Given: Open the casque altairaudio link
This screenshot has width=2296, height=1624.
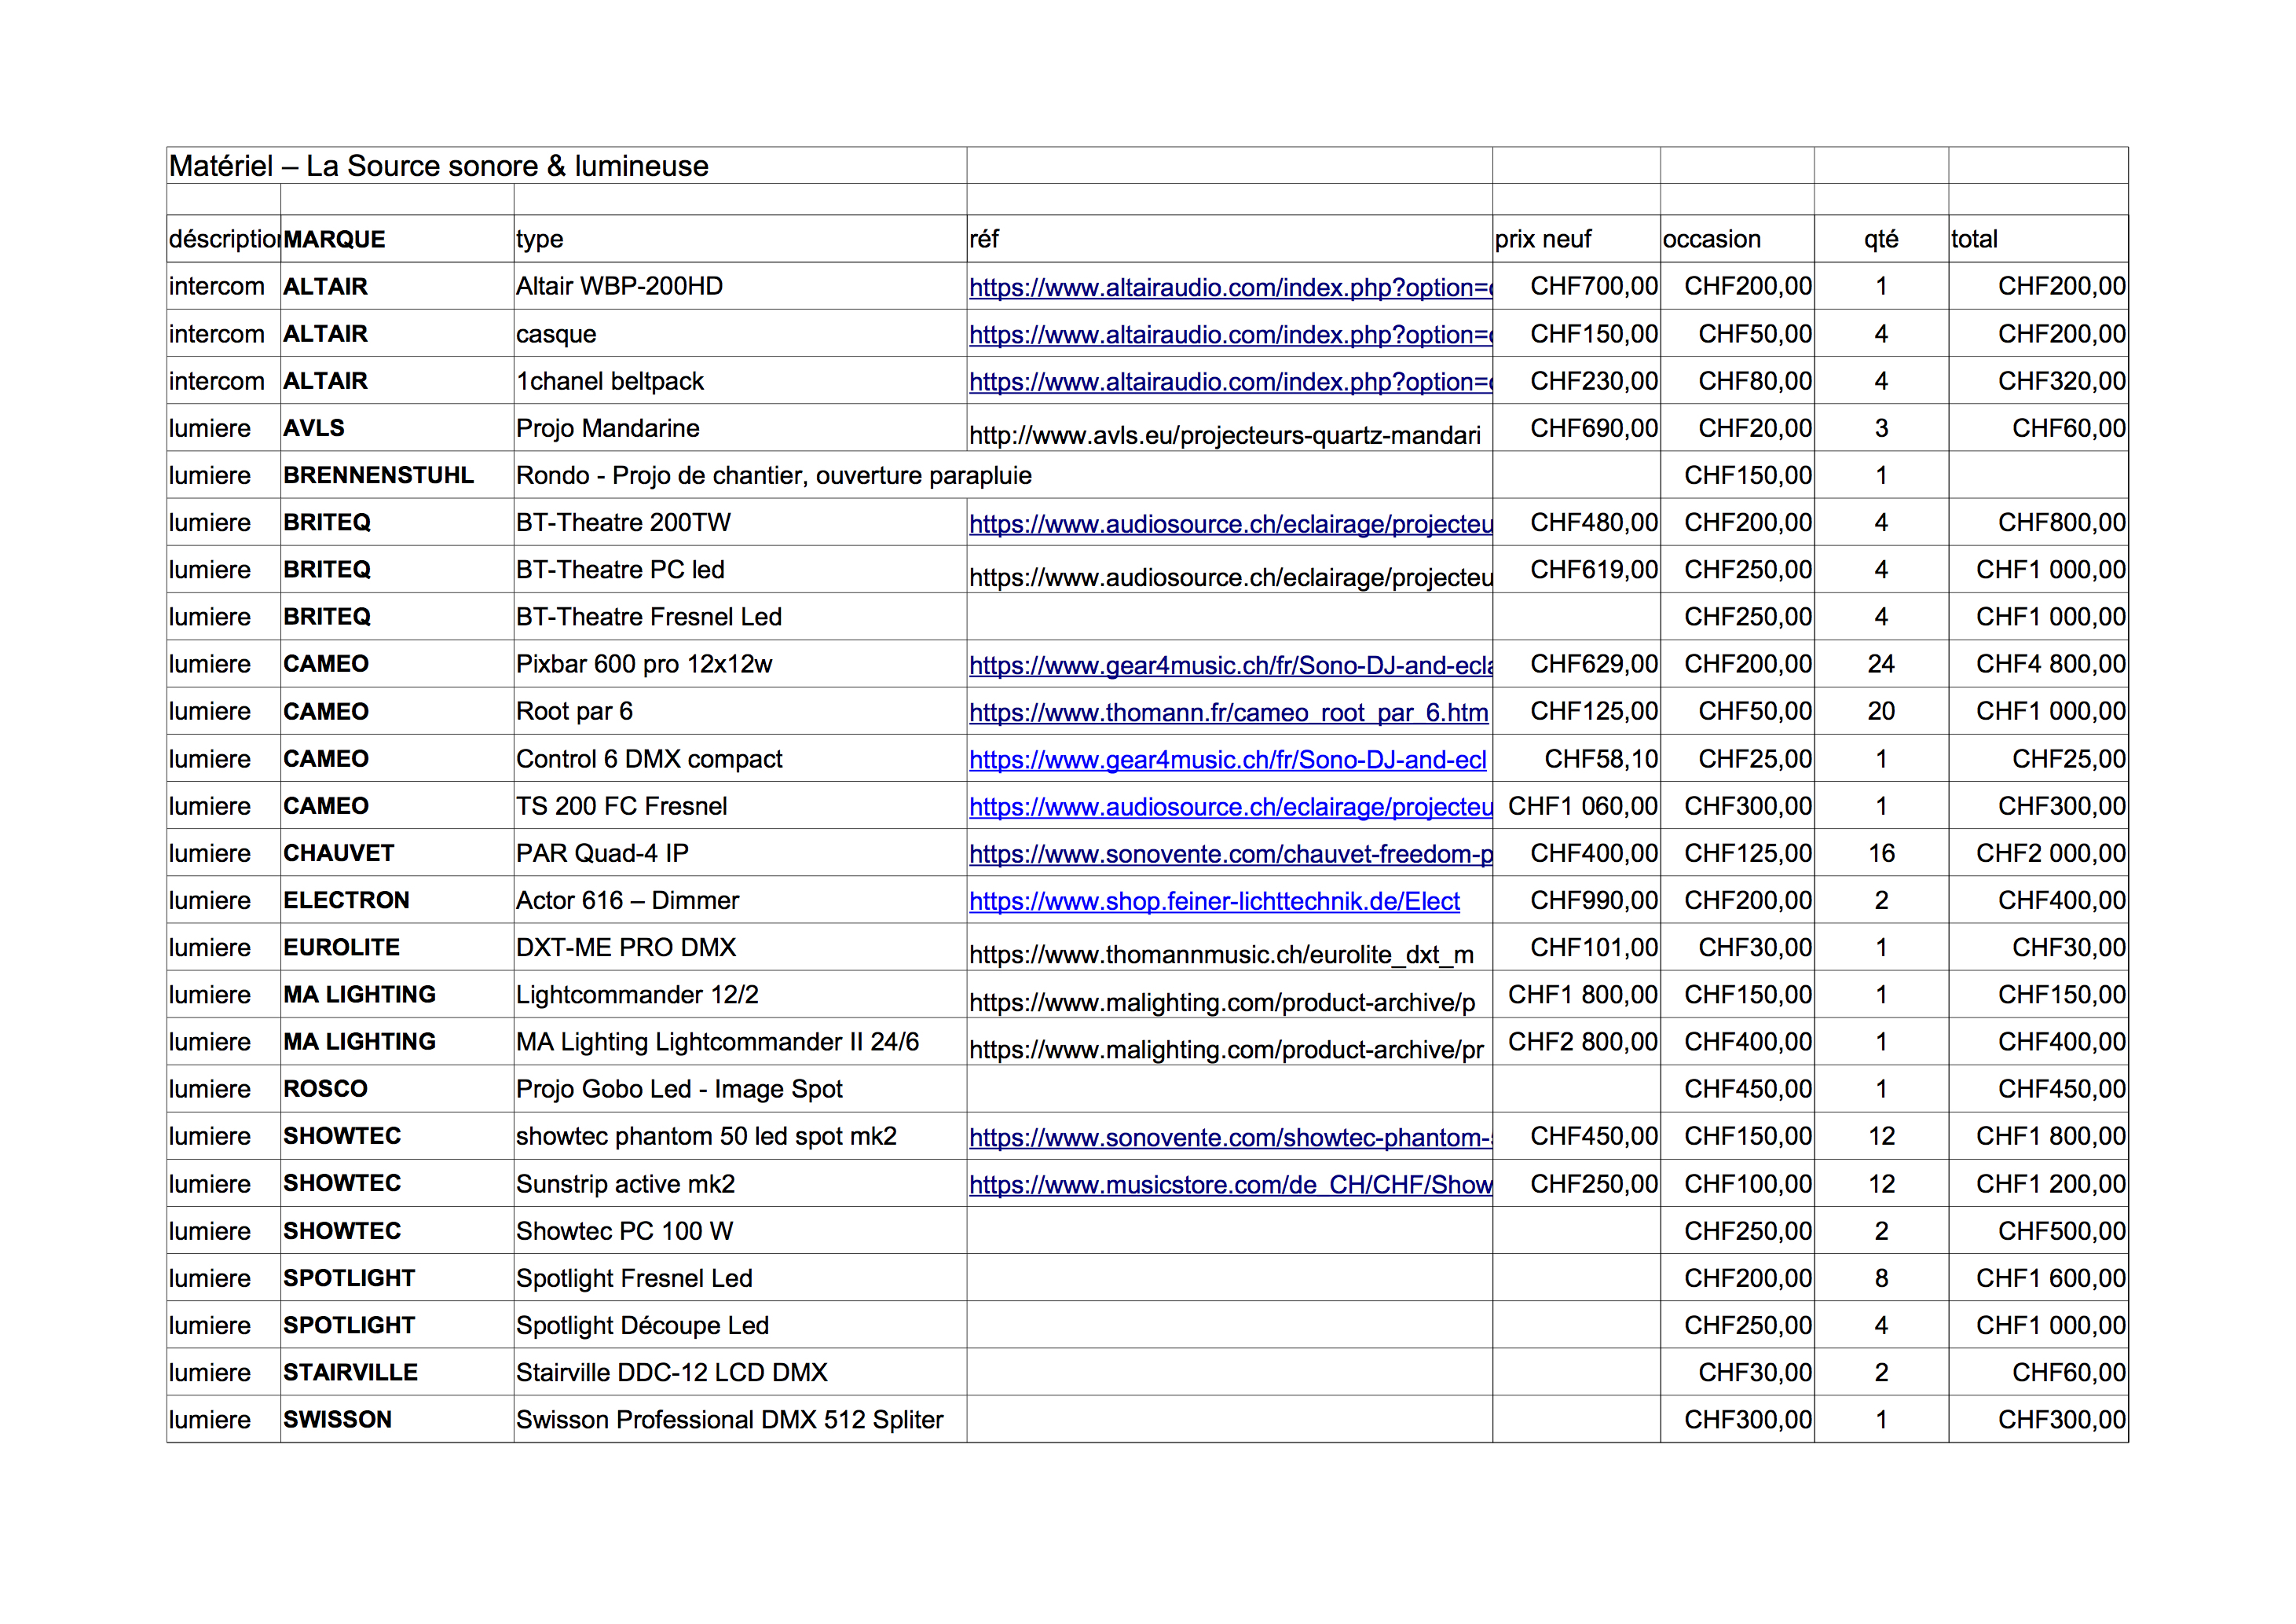Looking at the screenshot, I should tap(1230, 335).
